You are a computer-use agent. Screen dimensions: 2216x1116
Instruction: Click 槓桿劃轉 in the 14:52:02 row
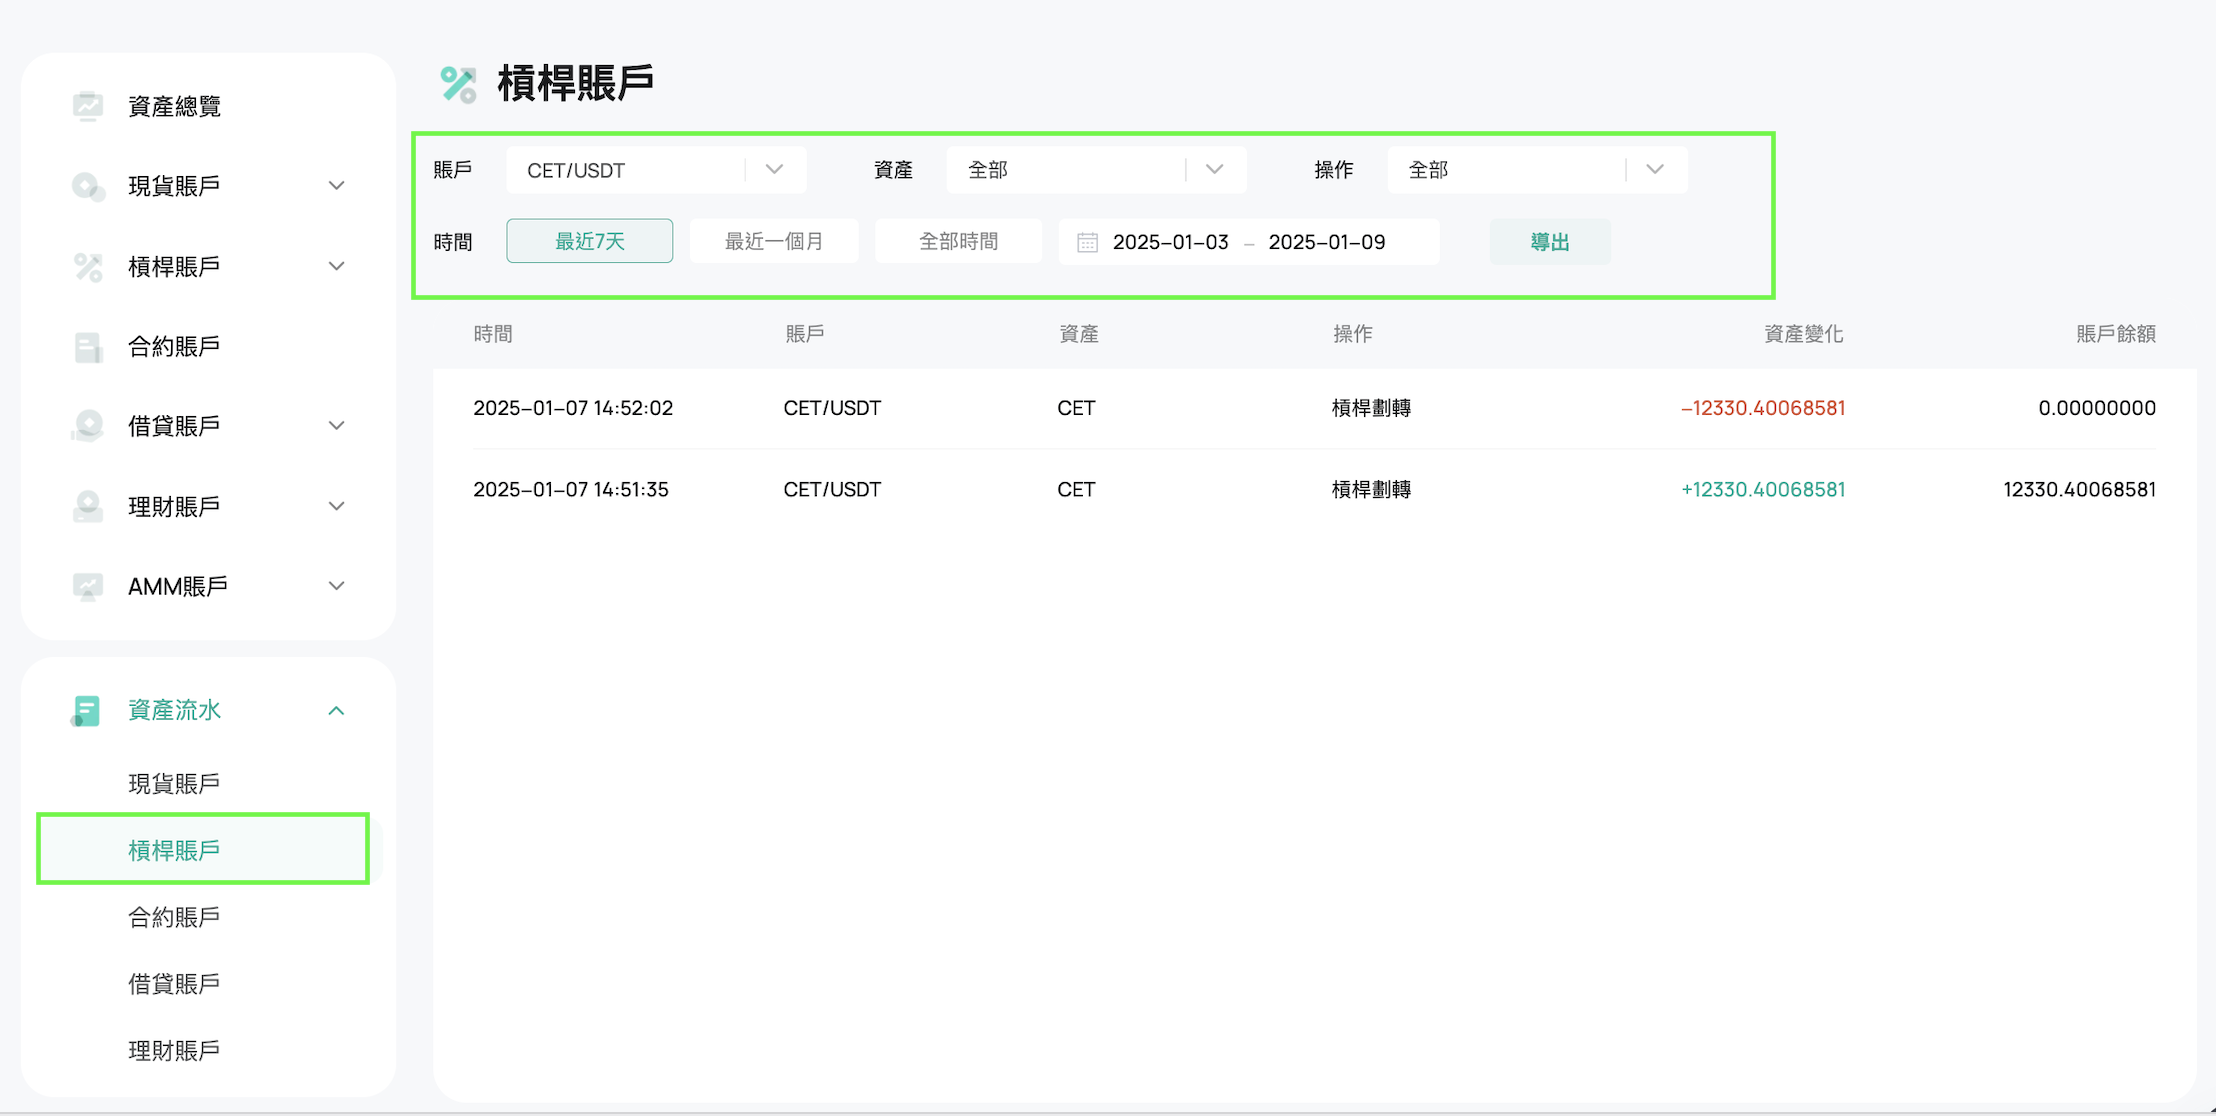pyautogui.click(x=1371, y=408)
